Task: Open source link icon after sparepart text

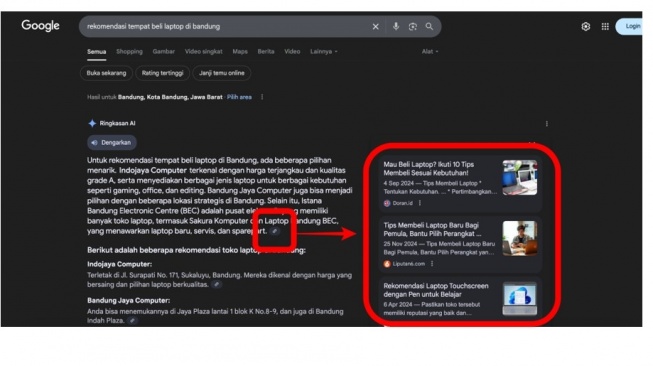Action: [x=274, y=231]
